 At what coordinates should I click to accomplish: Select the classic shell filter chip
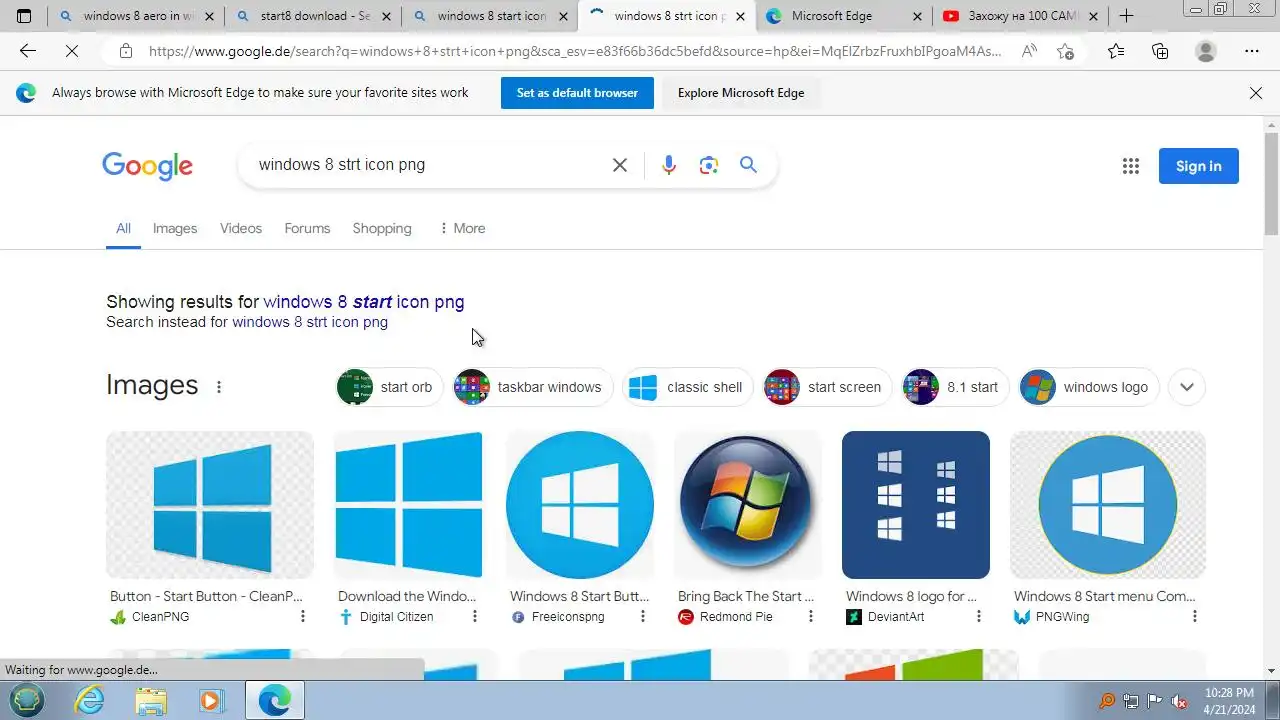687,387
